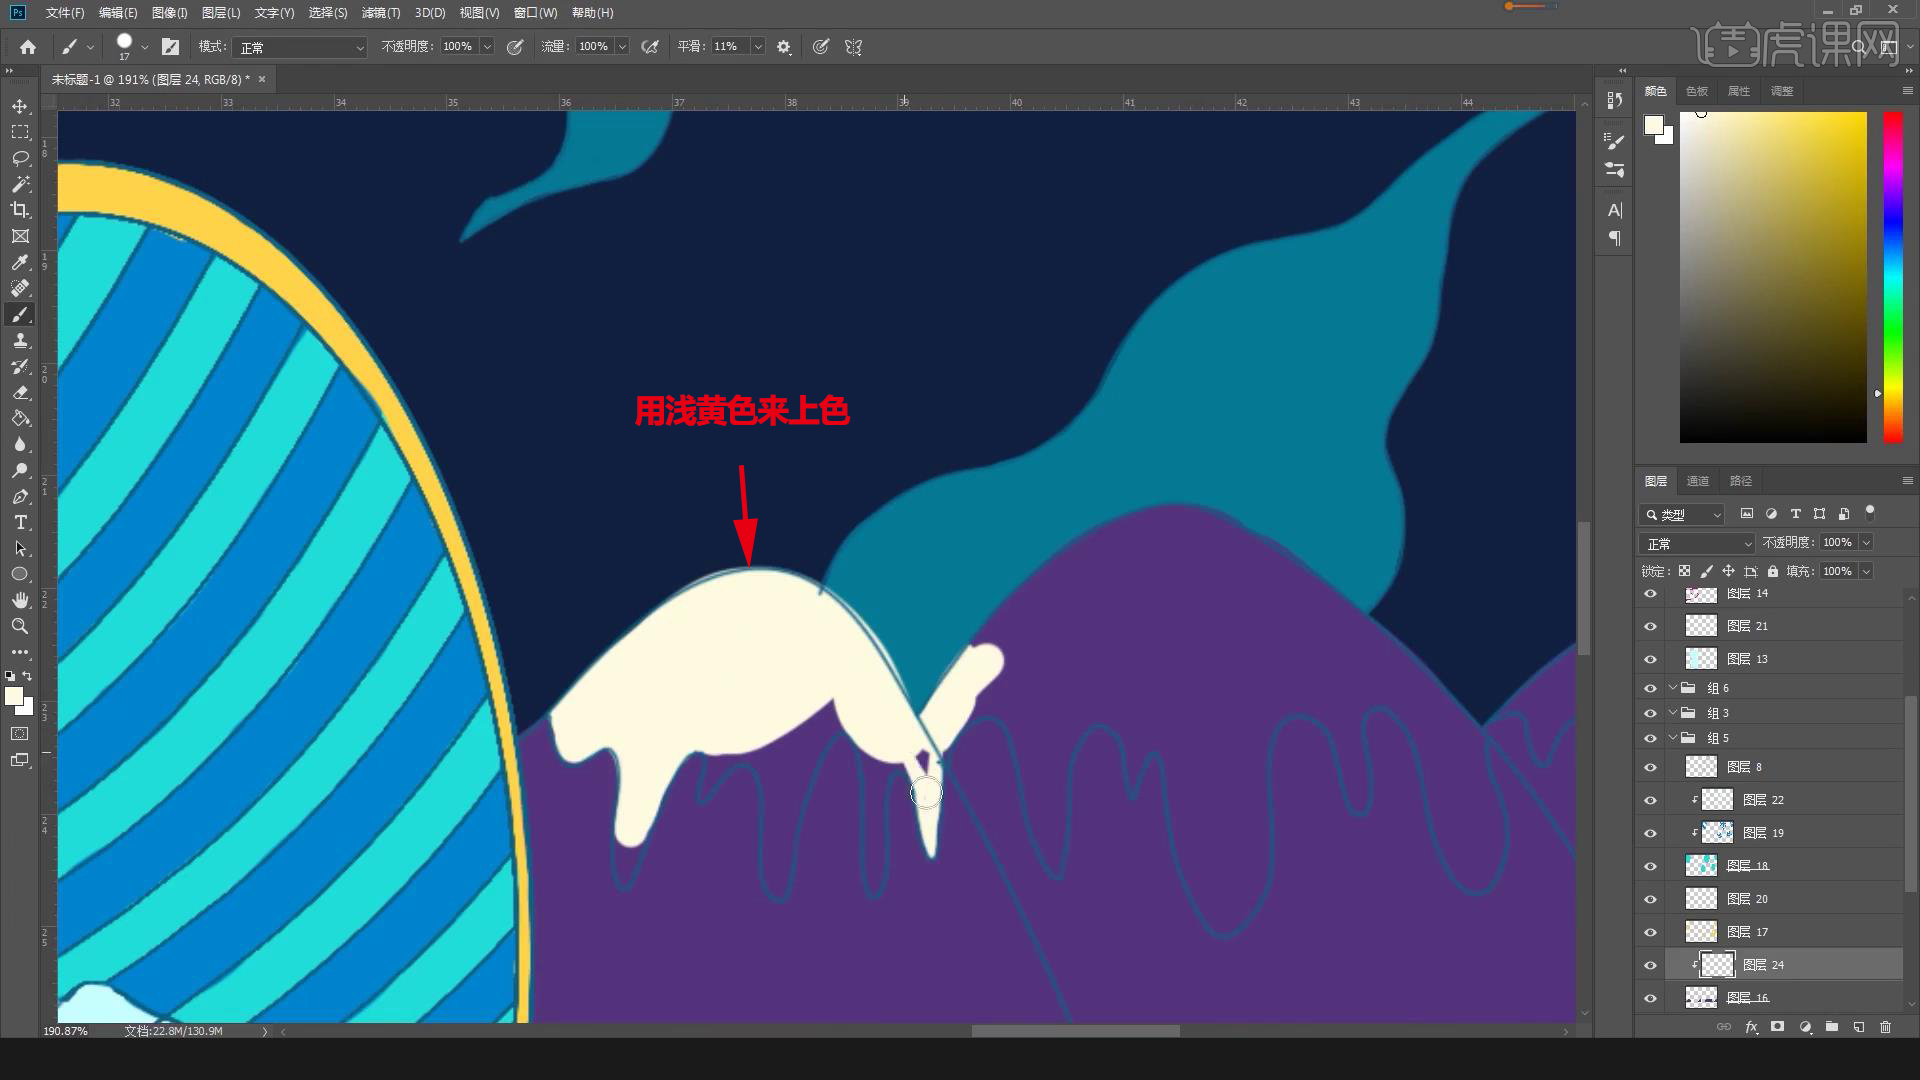
Task: Open flow 流量 dropdown arrow
Action: pyautogui.click(x=622, y=47)
